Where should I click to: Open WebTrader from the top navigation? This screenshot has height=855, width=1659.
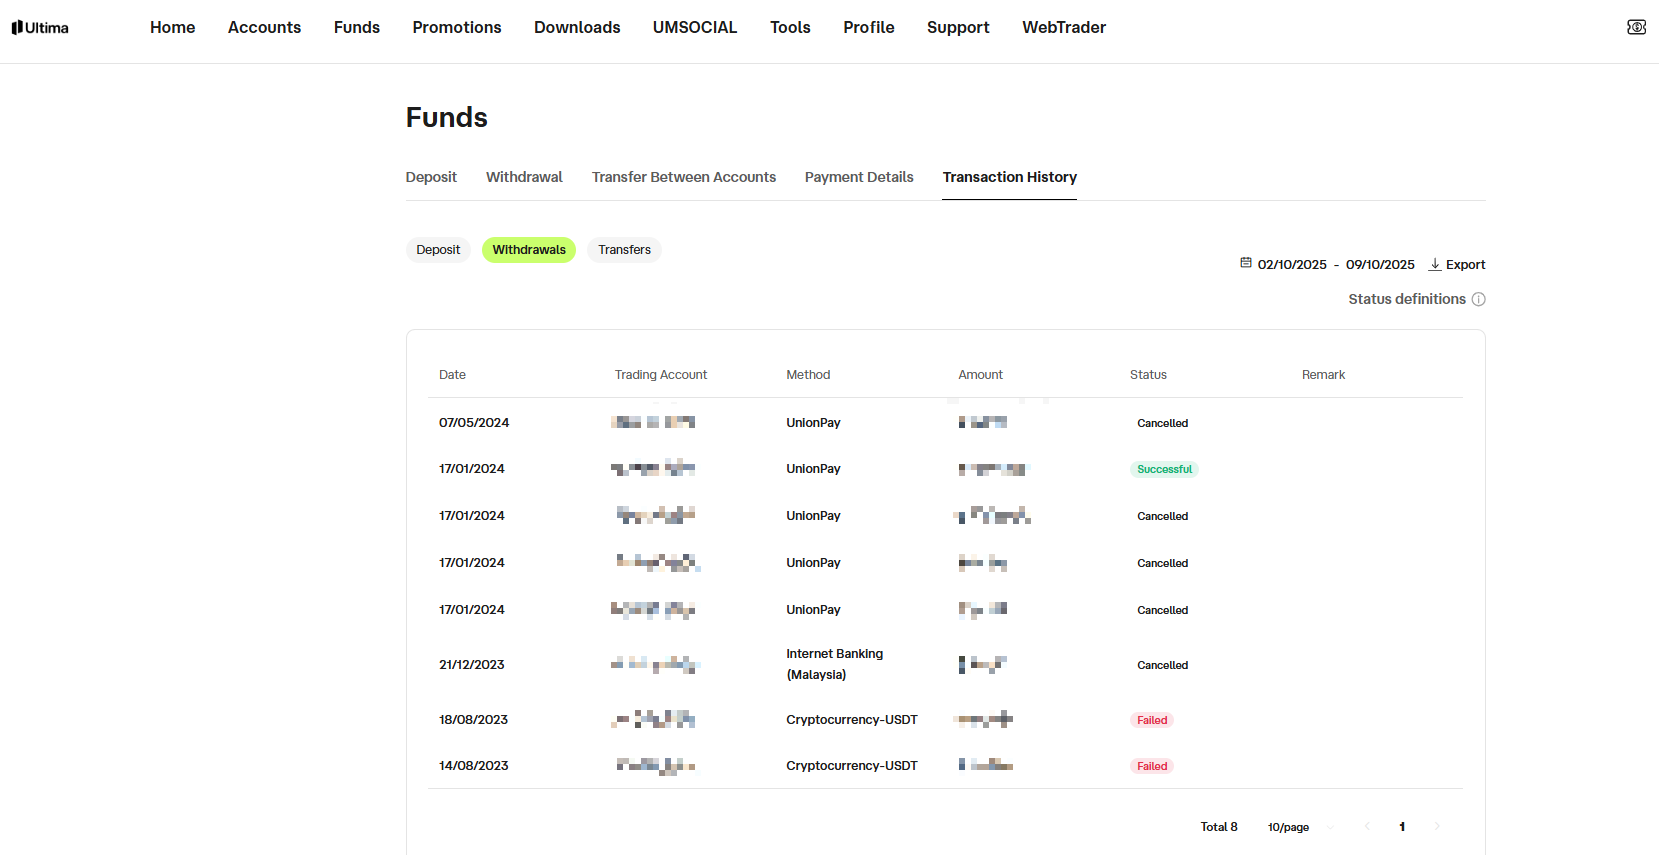(x=1064, y=27)
